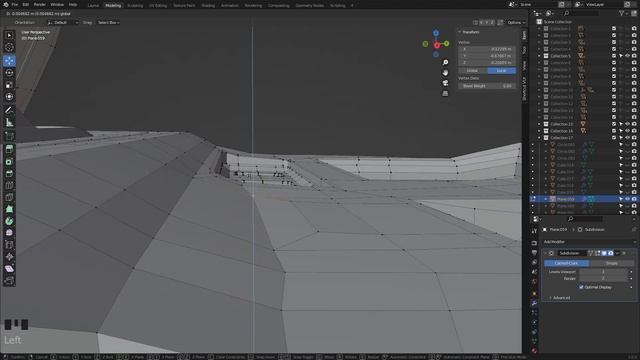This screenshot has width=640, height=360.
Task: Open the Drag Select Box dropdown
Action: tap(108, 22)
